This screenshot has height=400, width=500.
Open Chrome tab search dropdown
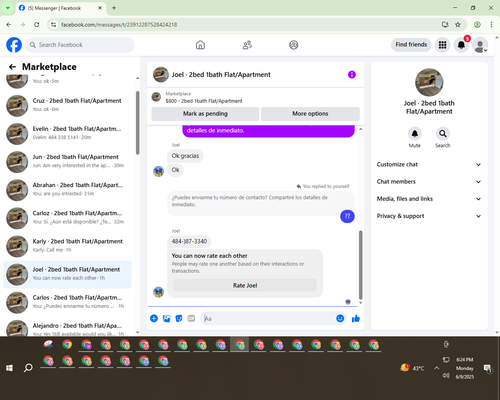point(8,8)
